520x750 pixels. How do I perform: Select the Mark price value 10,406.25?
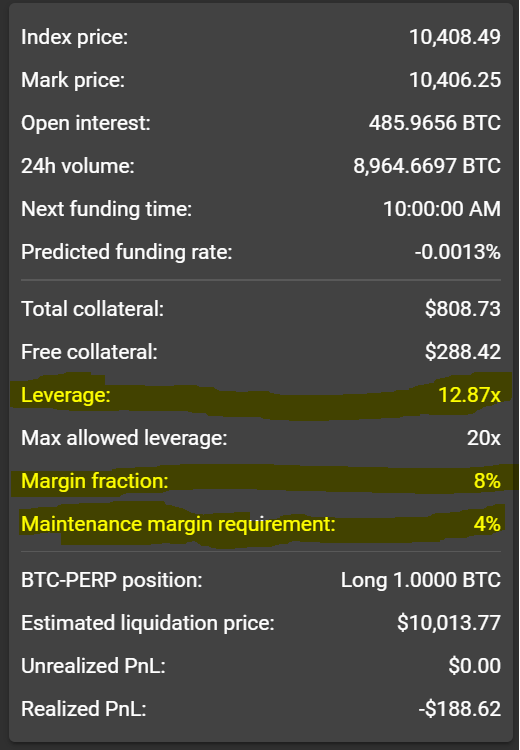(455, 80)
